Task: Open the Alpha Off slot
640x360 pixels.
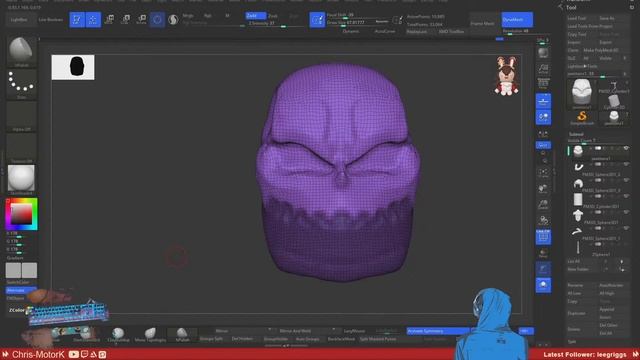Action: pos(21,116)
